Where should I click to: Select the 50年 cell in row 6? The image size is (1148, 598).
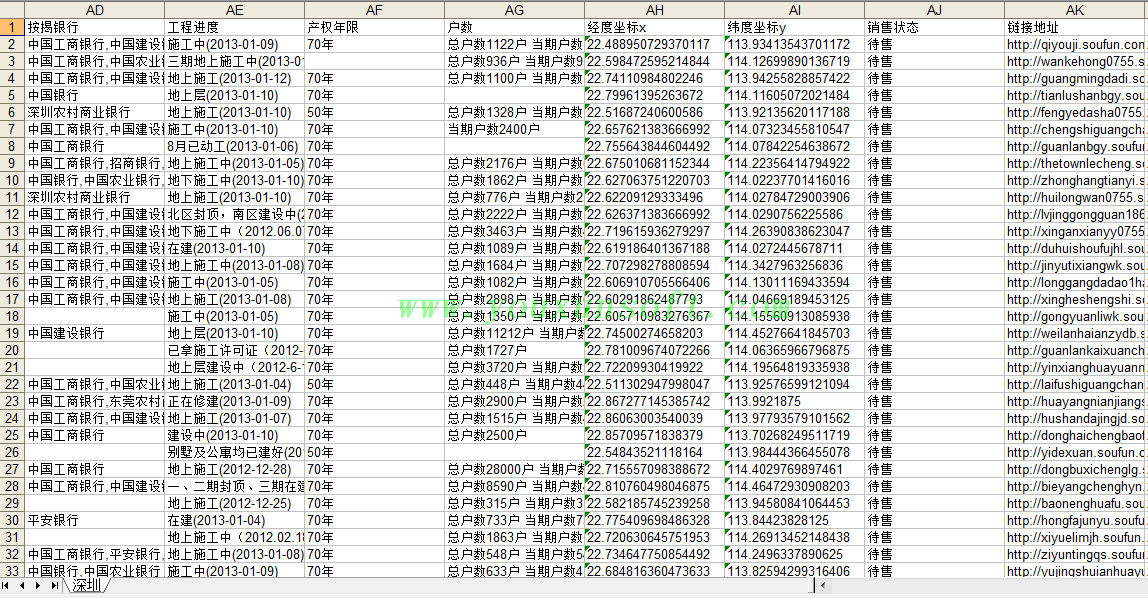click(374, 112)
